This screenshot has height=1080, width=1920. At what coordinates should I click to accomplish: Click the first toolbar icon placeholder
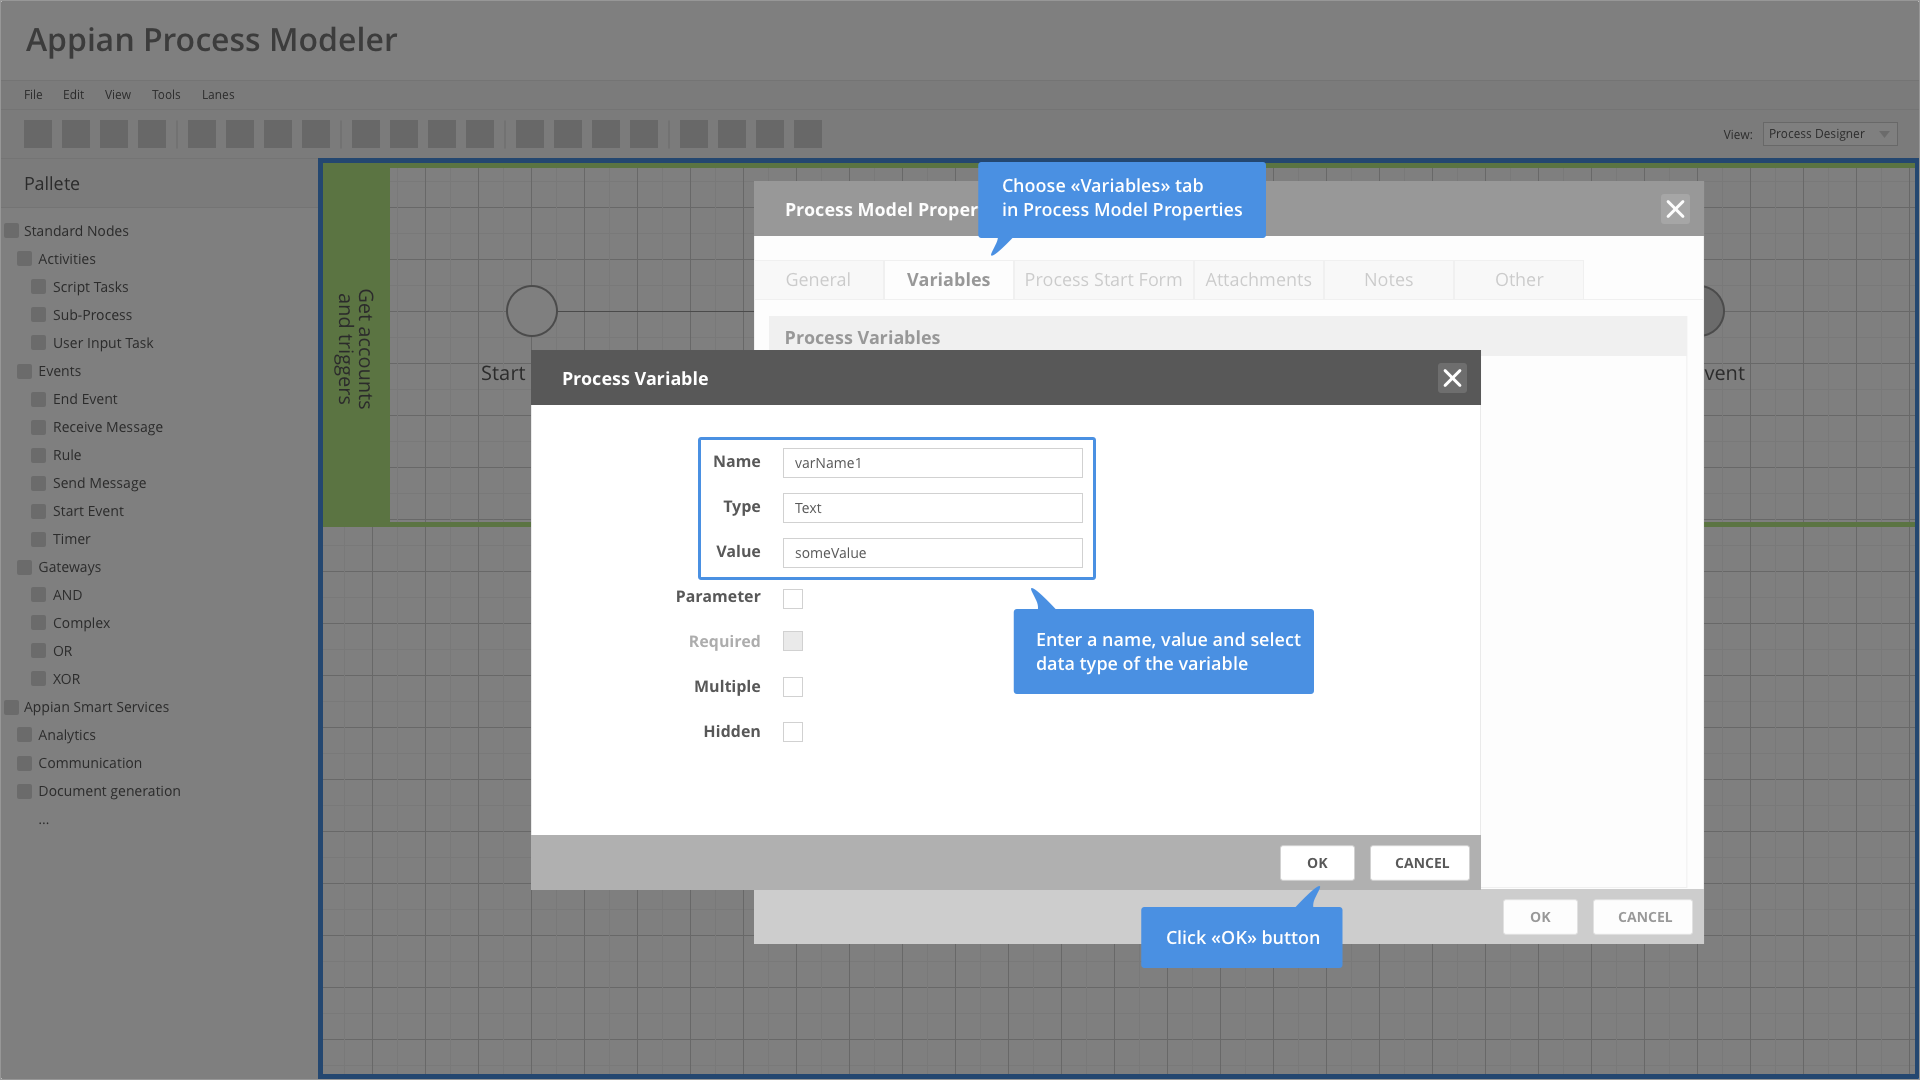click(x=38, y=134)
